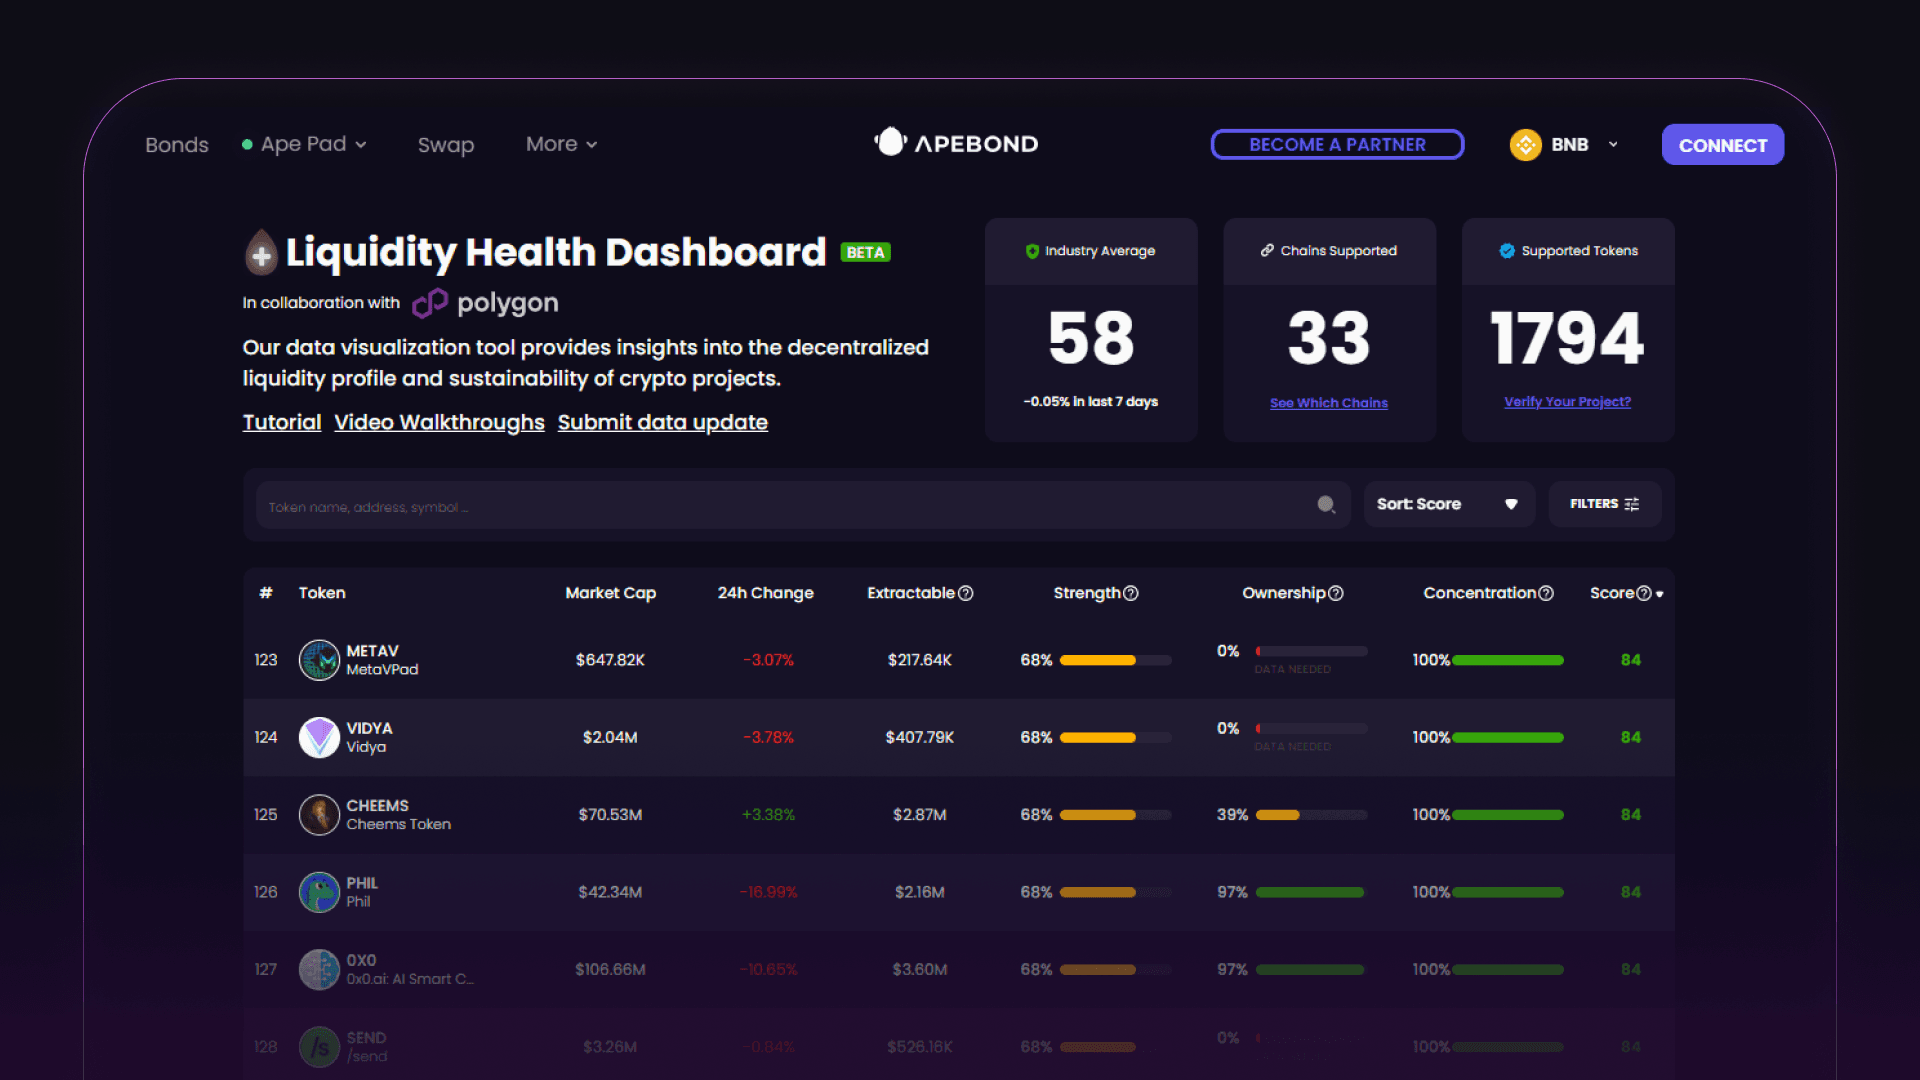Image resolution: width=1920 pixels, height=1080 pixels.
Task: Click CHEEMS's 24h change +3.38%
Action: coord(768,815)
